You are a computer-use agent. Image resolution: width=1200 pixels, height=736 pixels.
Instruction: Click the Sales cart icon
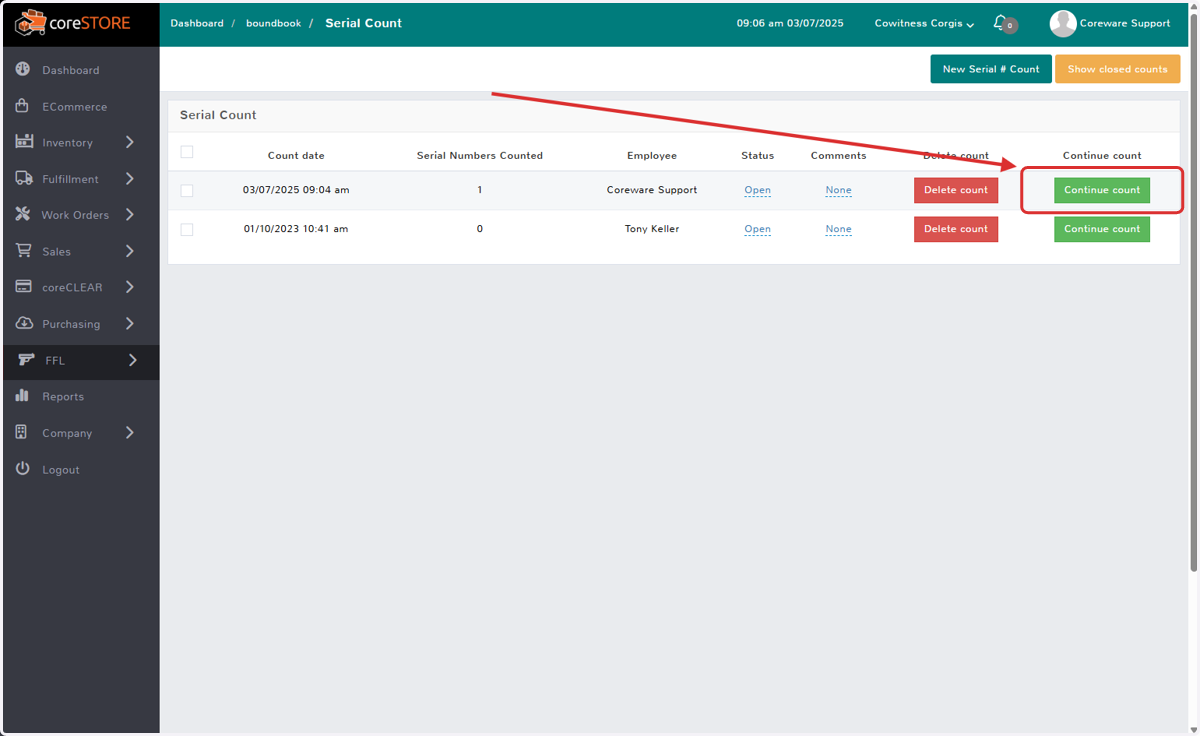click(23, 251)
